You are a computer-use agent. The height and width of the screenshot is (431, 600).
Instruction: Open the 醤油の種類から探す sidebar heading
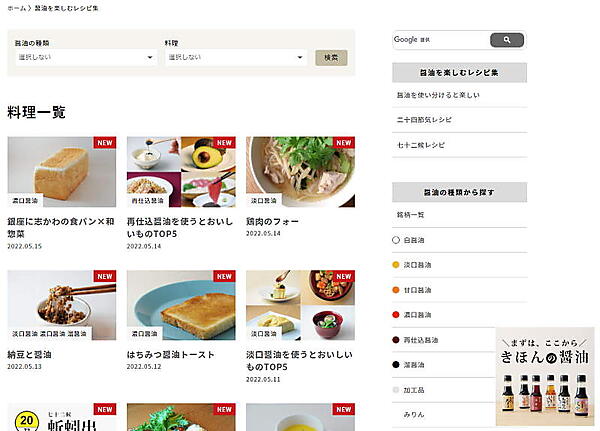pos(459,192)
